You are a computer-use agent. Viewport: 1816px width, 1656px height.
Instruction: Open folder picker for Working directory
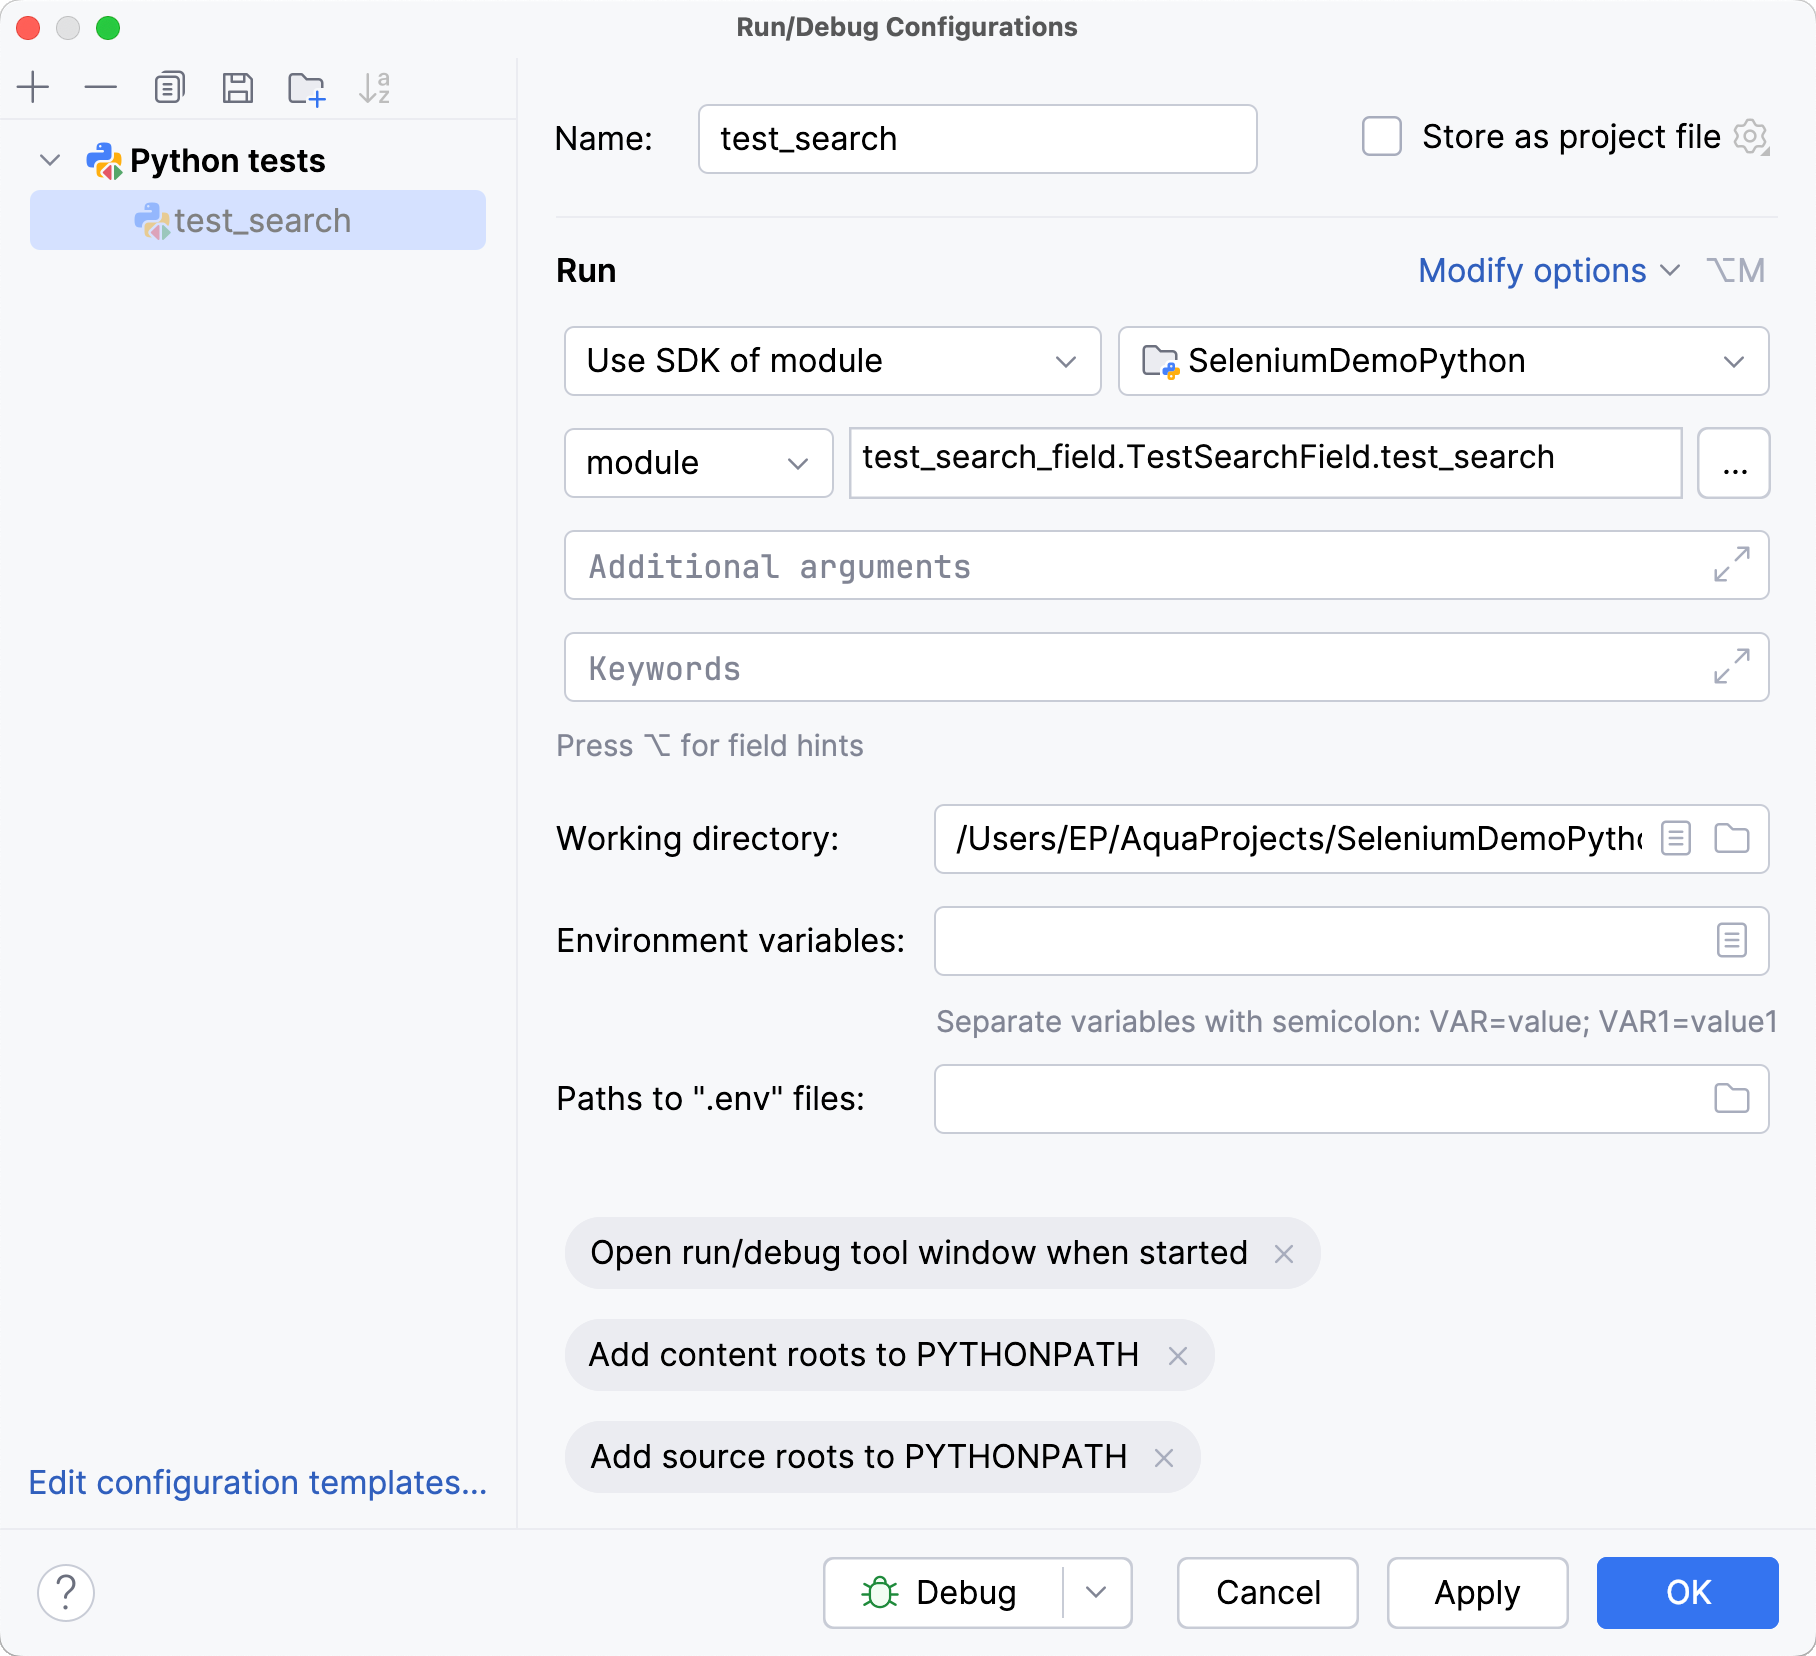click(x=1734, y=839)
